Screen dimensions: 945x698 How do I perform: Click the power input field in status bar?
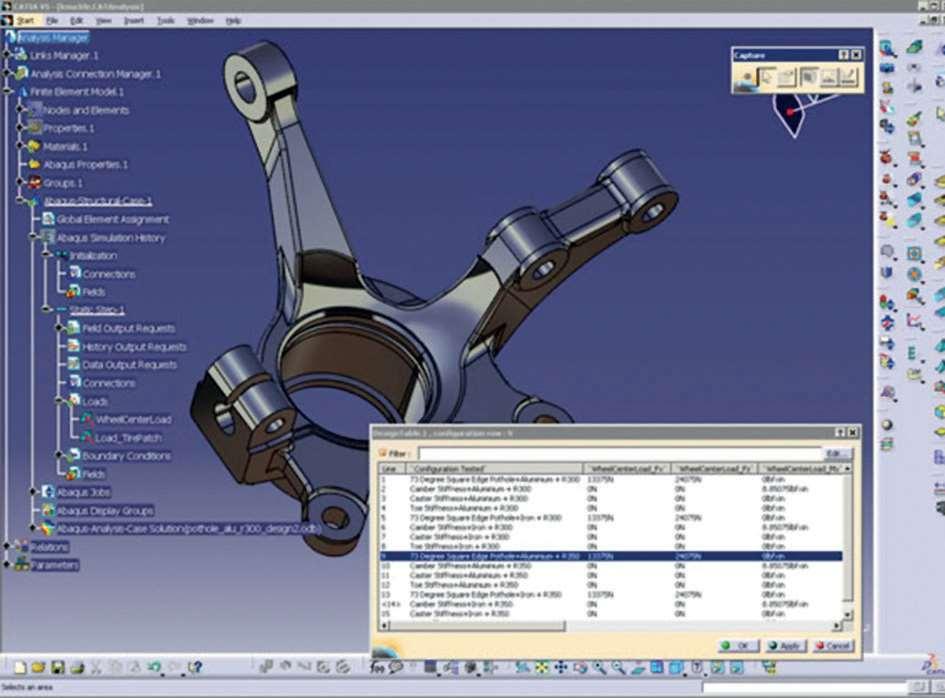[805, 687]
